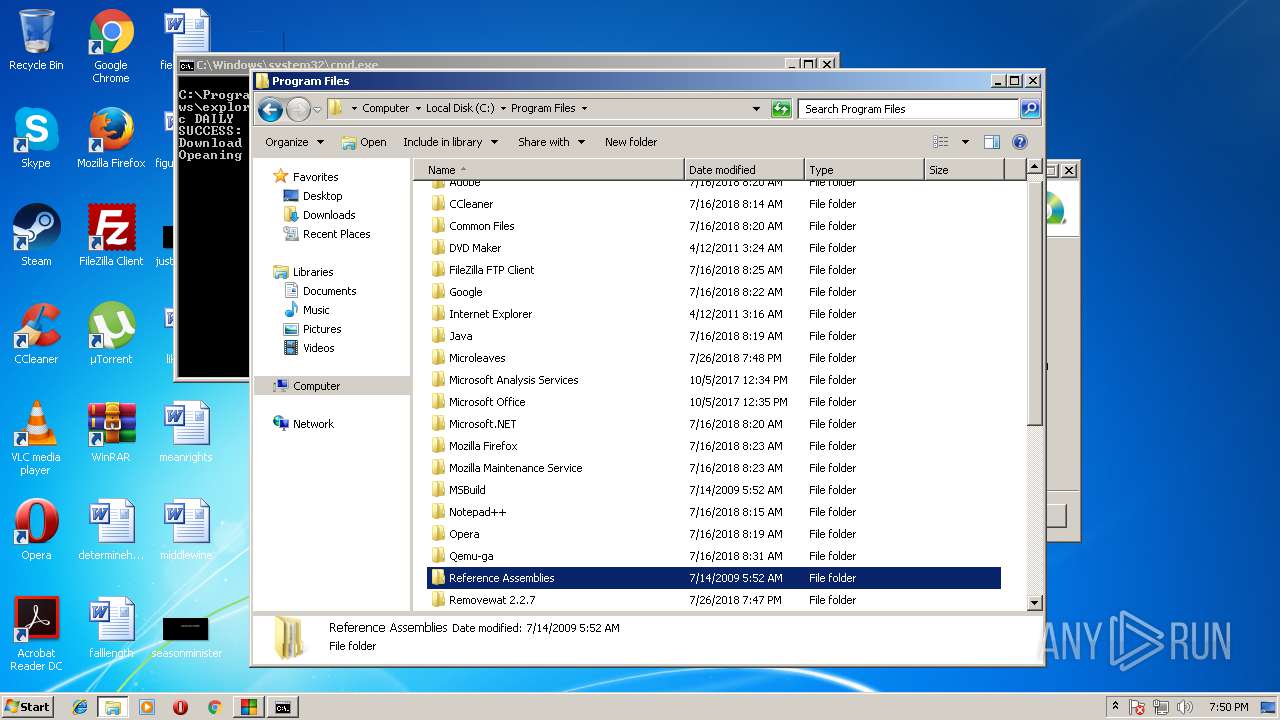This screenshot has height=720, width=1280.
Task: Select the Videos library
Action: (x=319, y=348)
